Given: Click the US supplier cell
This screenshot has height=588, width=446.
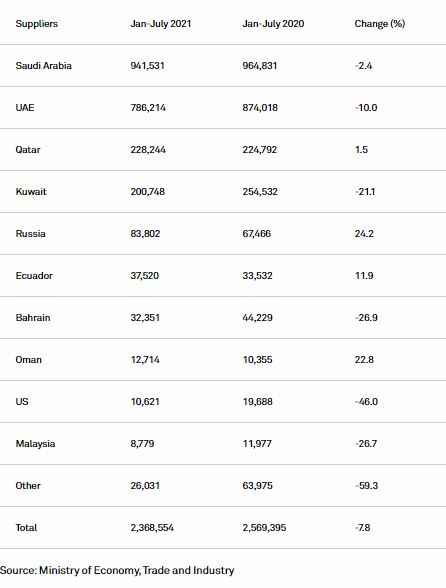Looking at the screenshot, I should pos(22,402).
